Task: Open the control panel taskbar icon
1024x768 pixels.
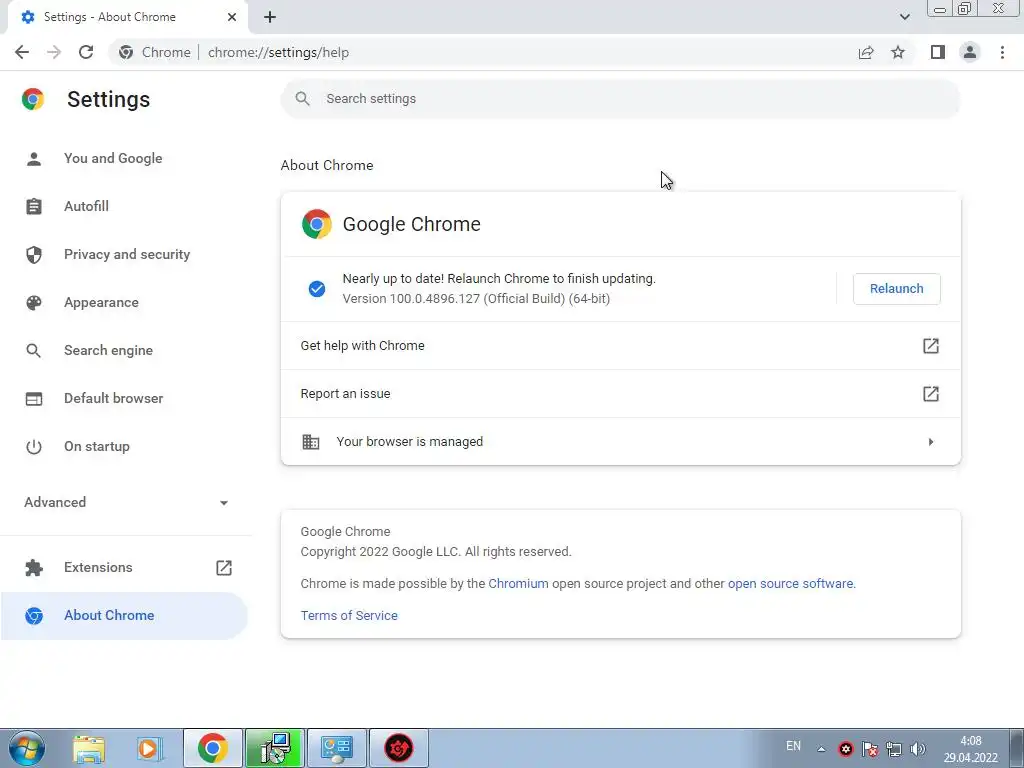Action: coord(337,748)
